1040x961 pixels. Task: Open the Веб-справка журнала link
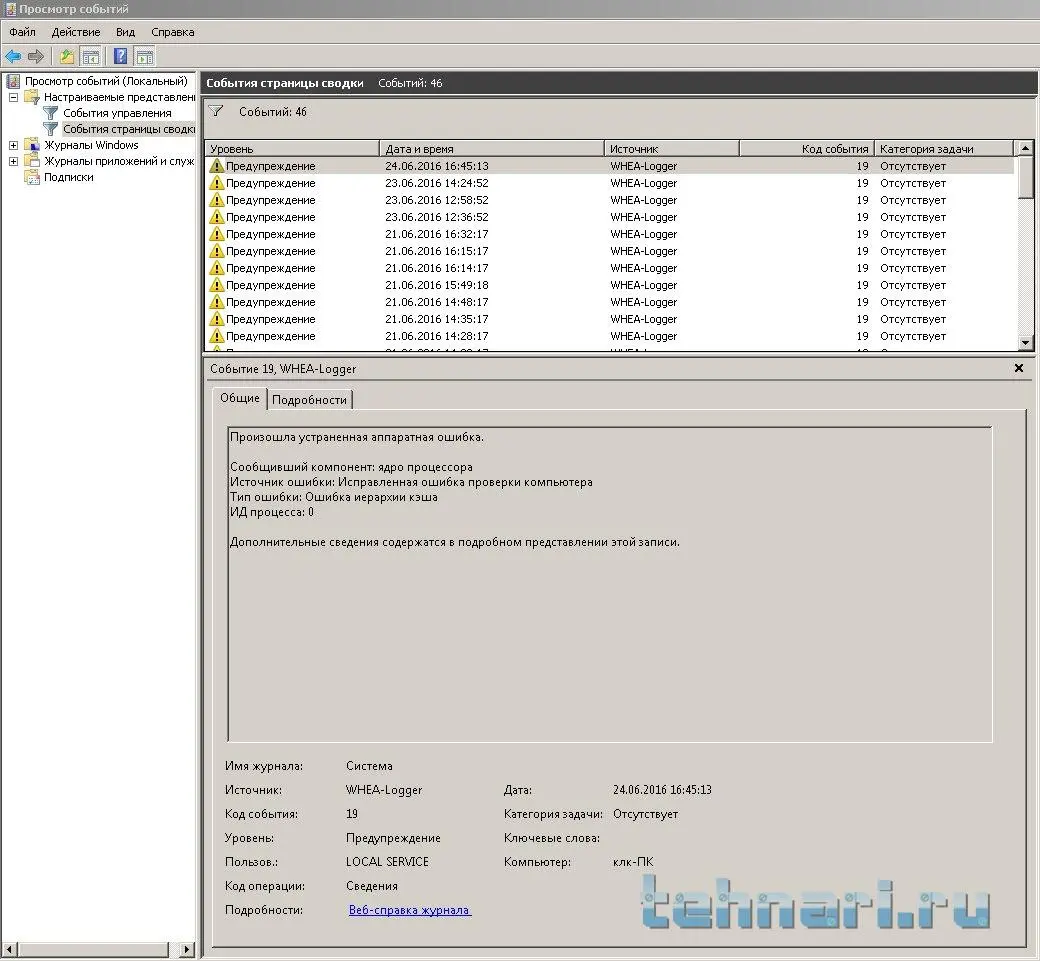click(x=409, y=911)
